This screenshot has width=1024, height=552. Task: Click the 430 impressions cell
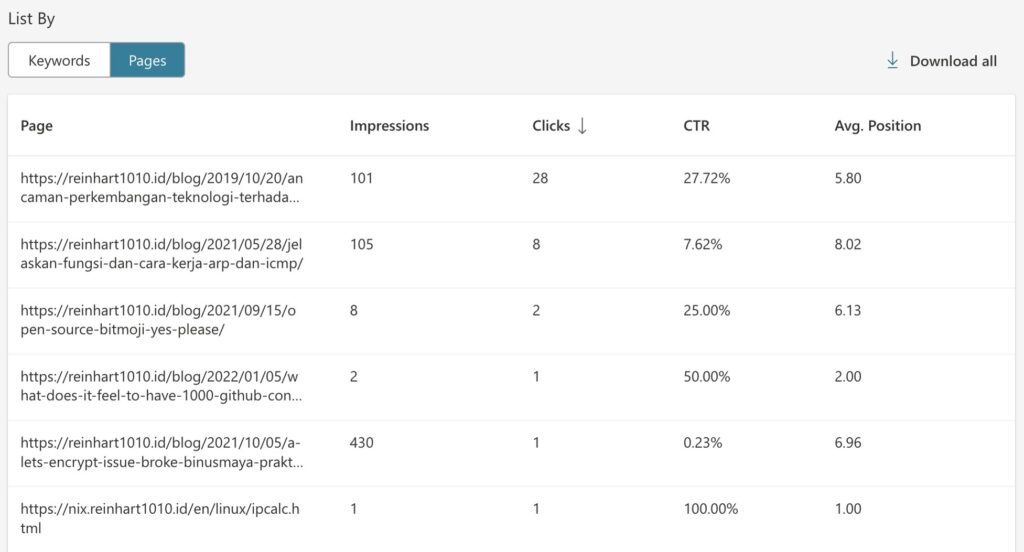coord(361,443)
